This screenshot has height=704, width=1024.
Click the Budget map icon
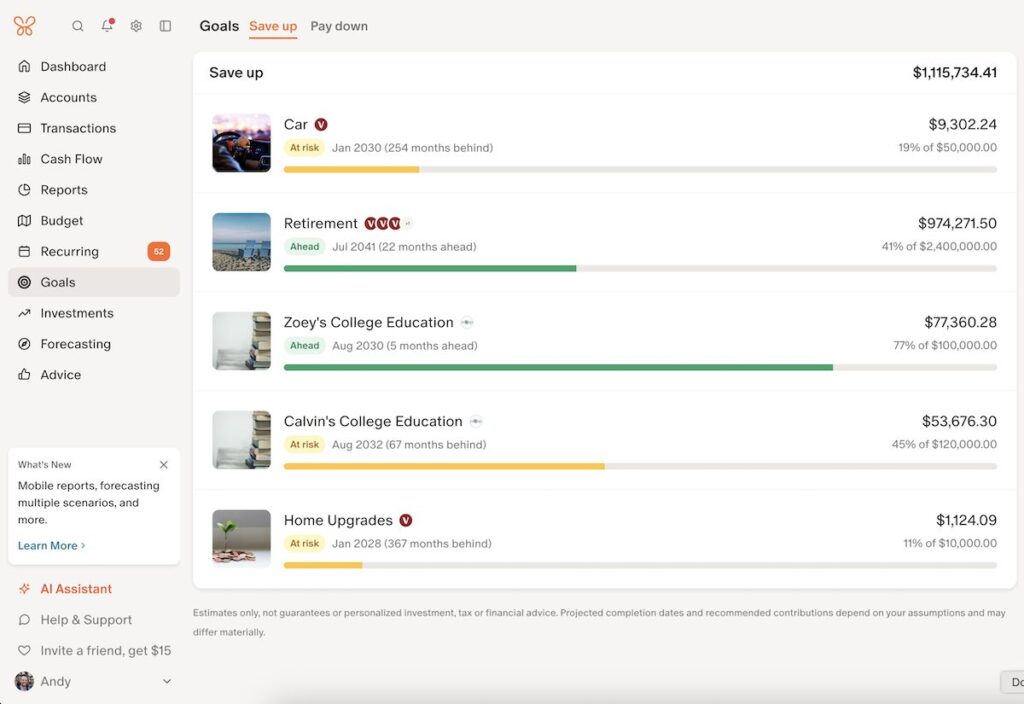click(x=24, y=221)
